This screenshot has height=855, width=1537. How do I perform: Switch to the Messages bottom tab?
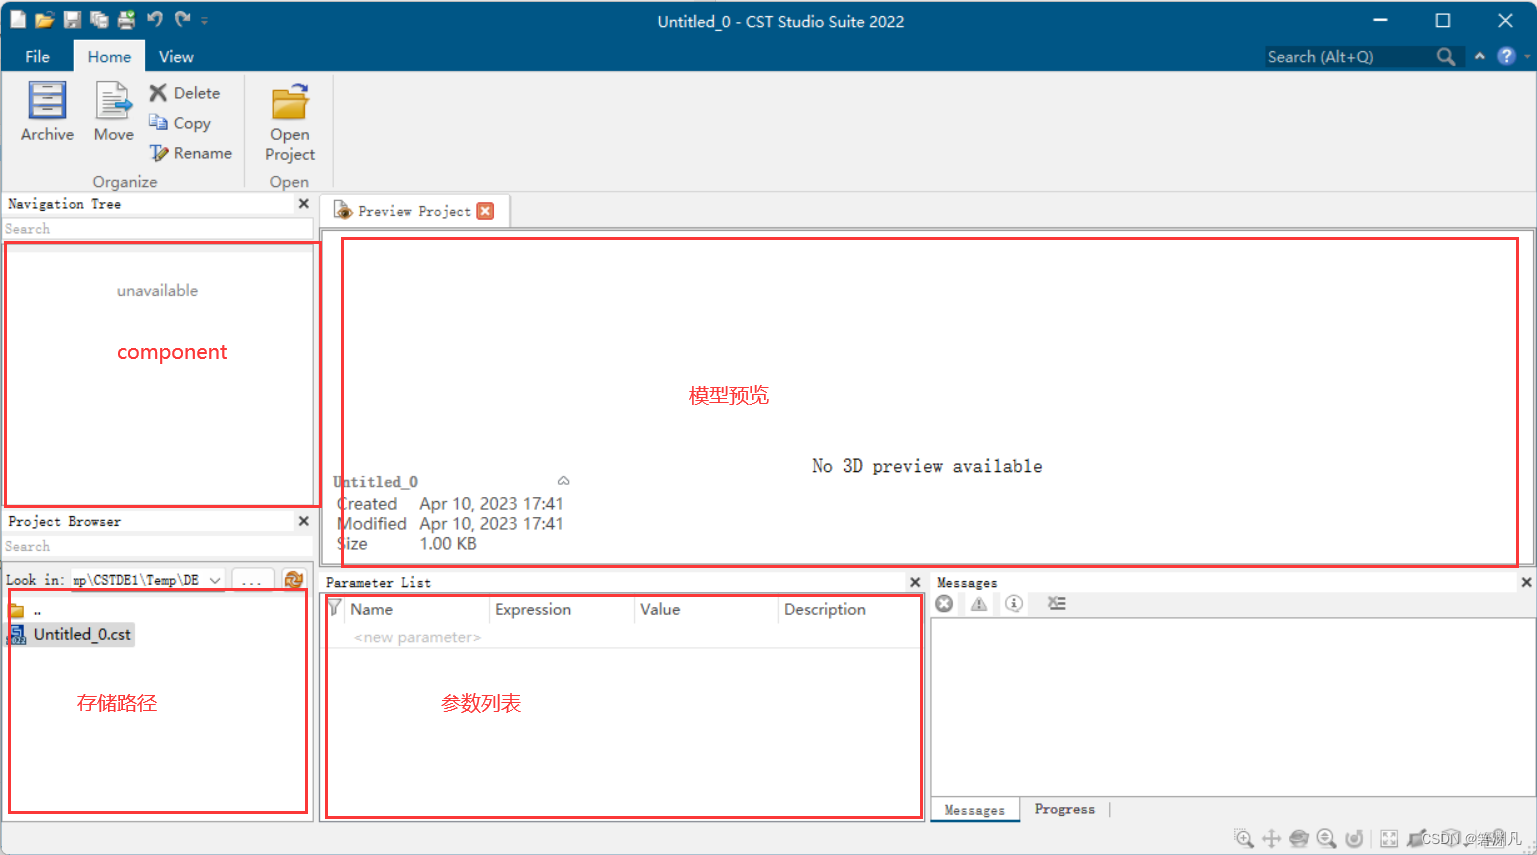pos(975,810)
